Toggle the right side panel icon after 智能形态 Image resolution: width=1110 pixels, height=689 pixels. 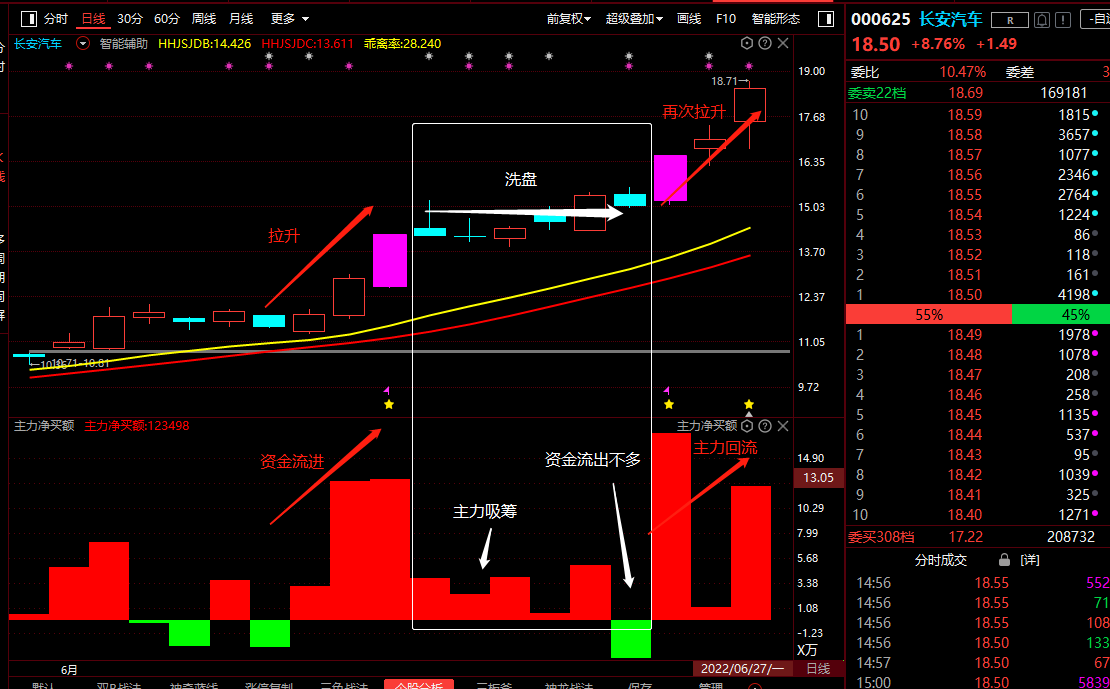pos(825,18)
